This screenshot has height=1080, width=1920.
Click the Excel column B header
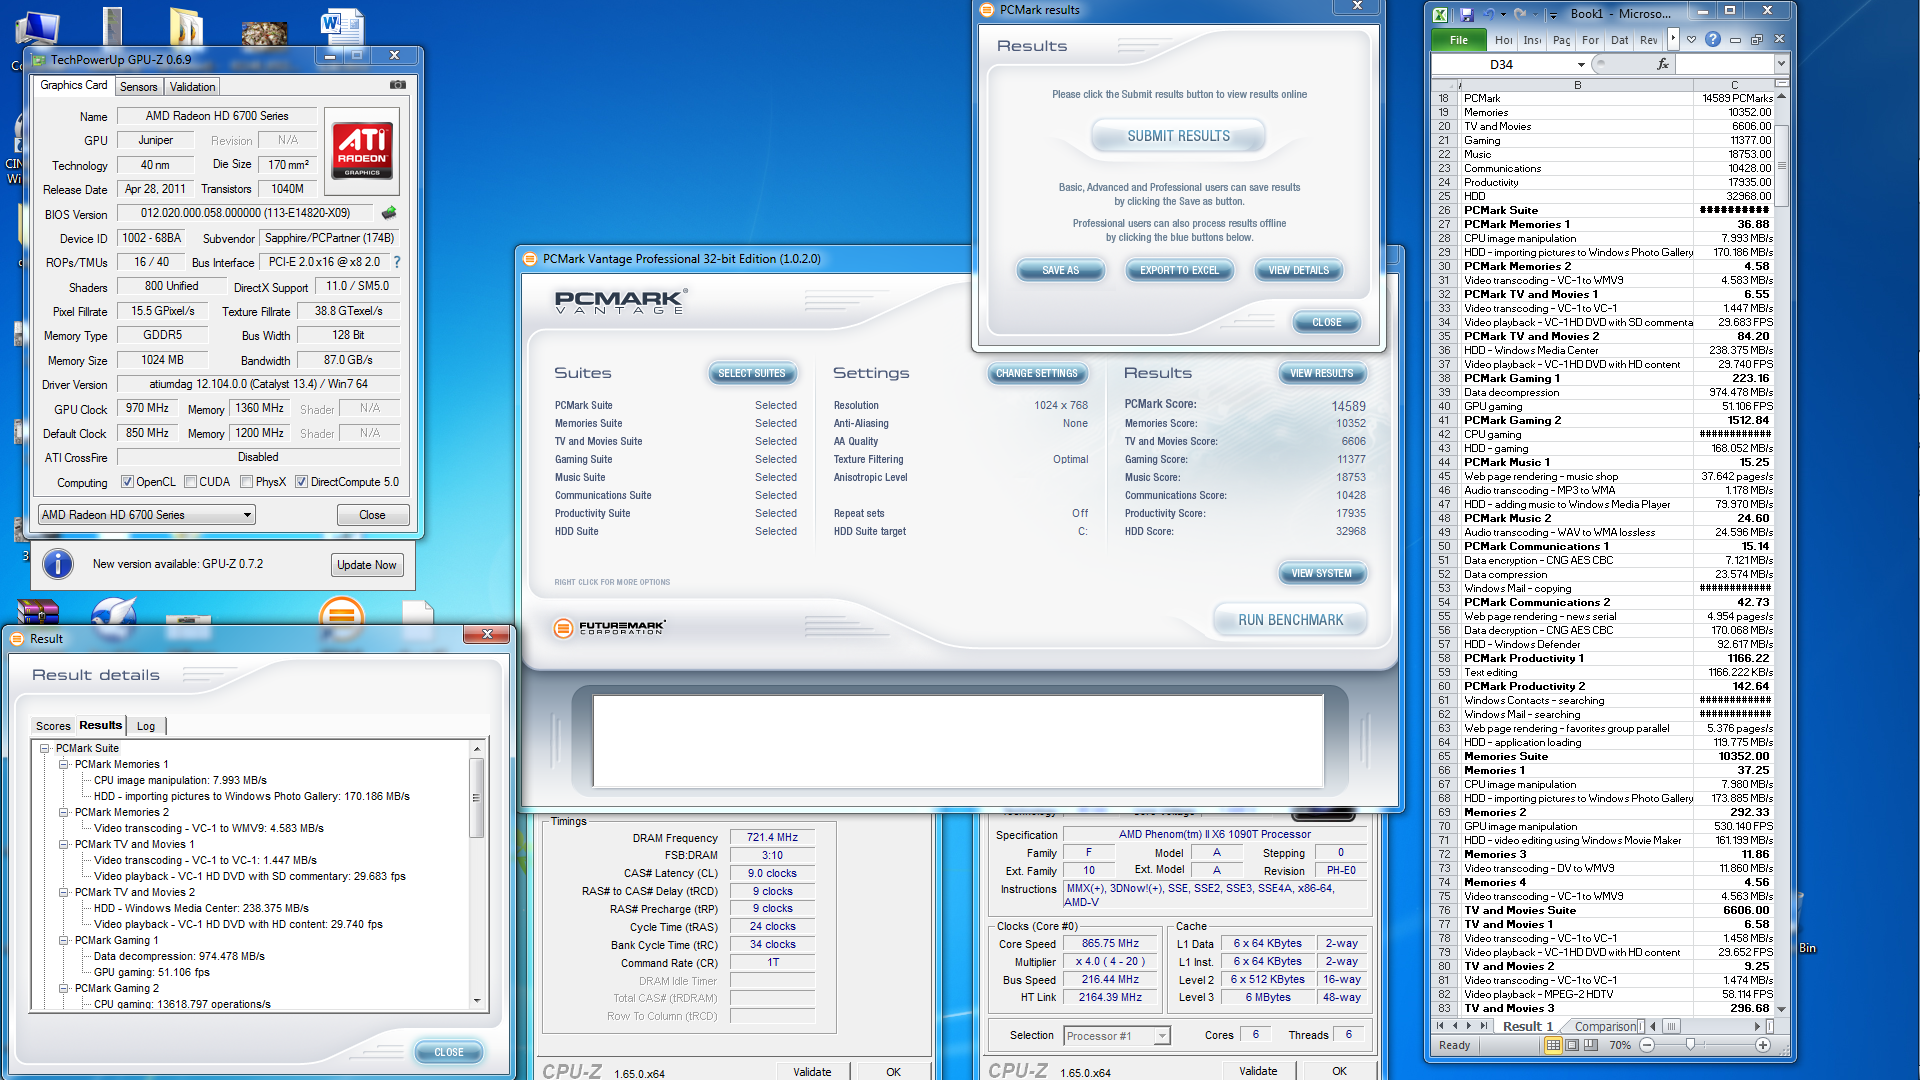1577,85
